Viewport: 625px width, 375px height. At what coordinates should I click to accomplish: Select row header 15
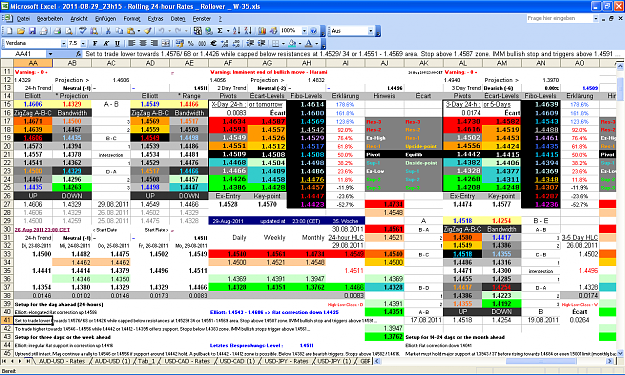tap(7, 104)
